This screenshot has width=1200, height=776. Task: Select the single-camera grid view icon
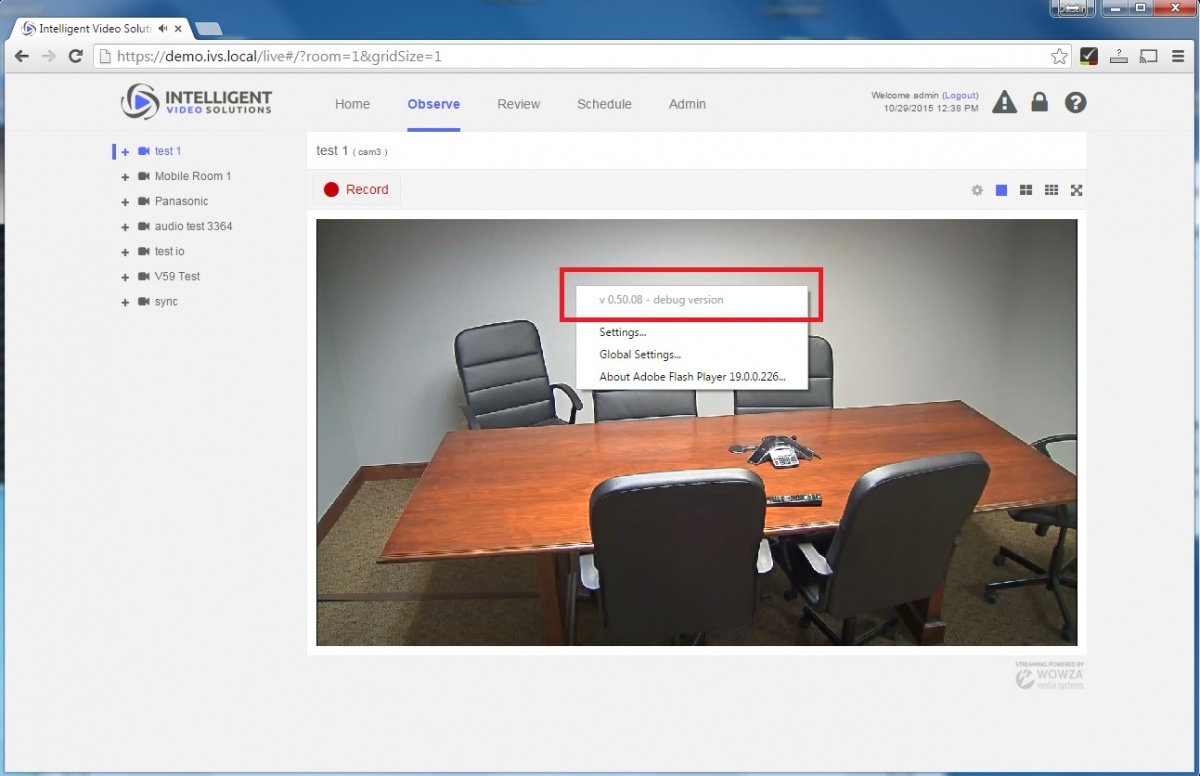coord(1001,190)
